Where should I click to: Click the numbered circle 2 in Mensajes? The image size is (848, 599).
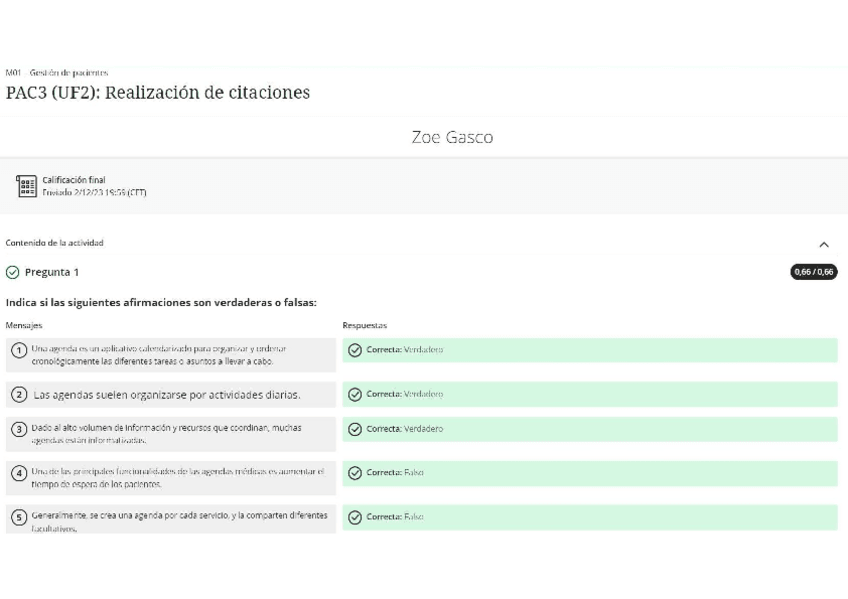coord(19,395)
